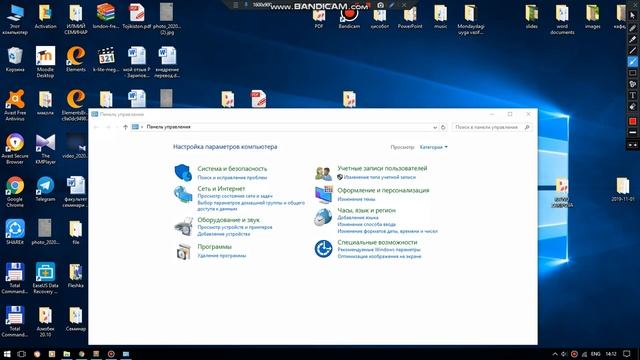The image size is (640, 360).
Task: Select the Корзина recycle bin icon
Action: [15, 59]
